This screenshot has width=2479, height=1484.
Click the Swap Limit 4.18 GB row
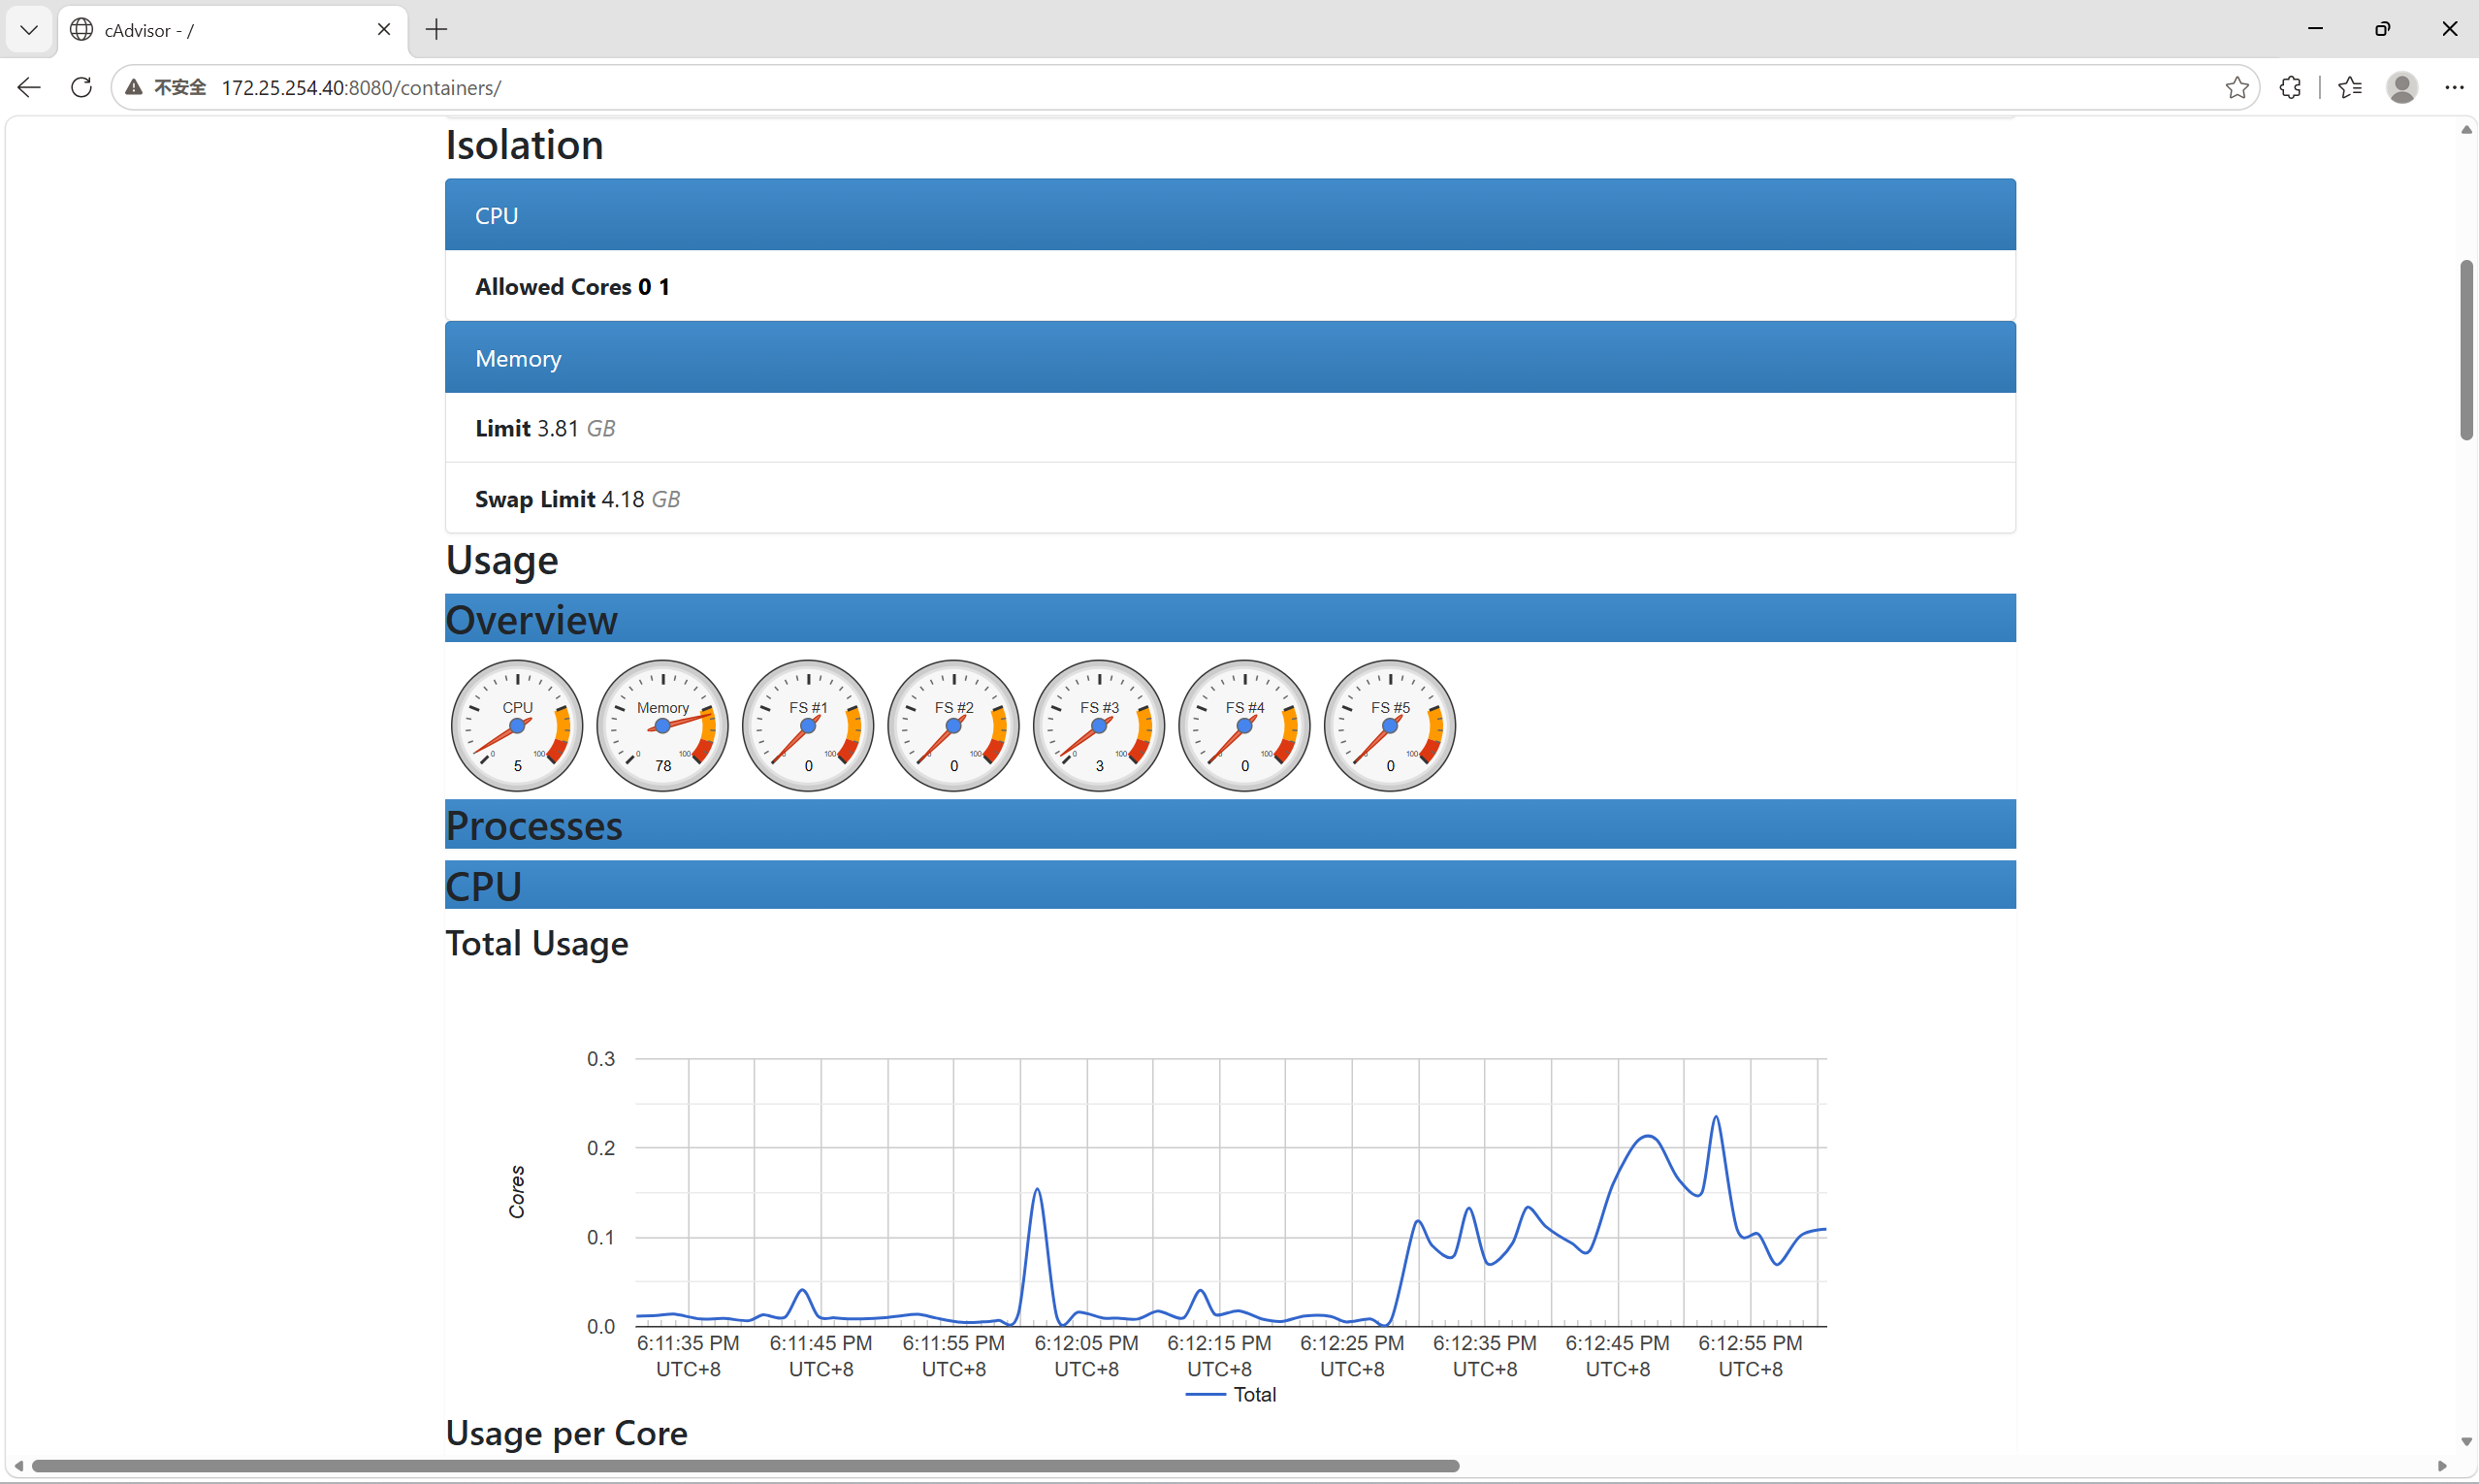click(1230, 498)
